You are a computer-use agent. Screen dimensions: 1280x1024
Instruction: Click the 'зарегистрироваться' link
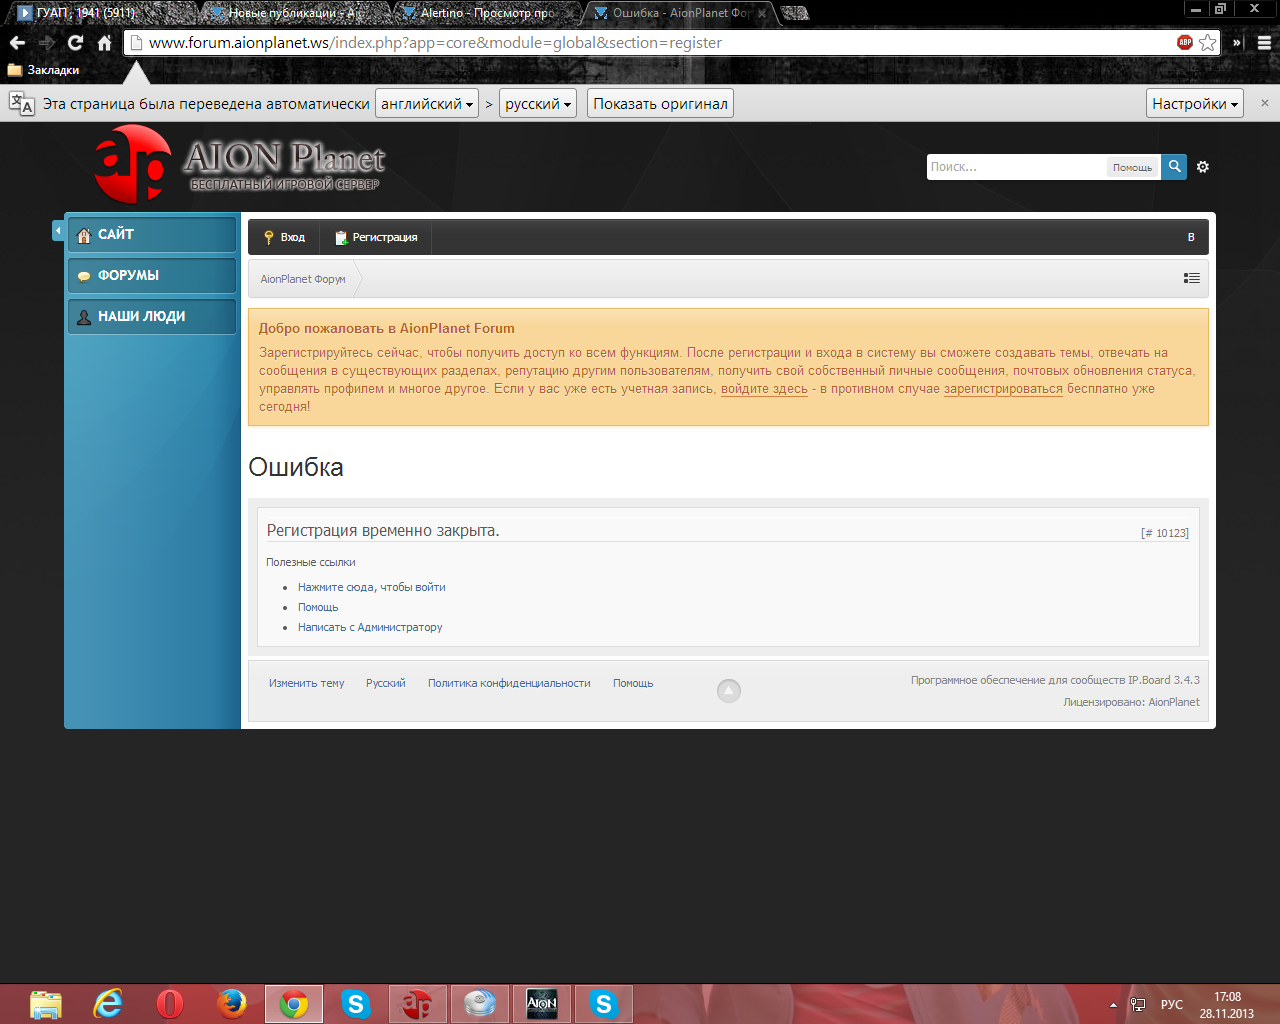tap(1003, 389)
